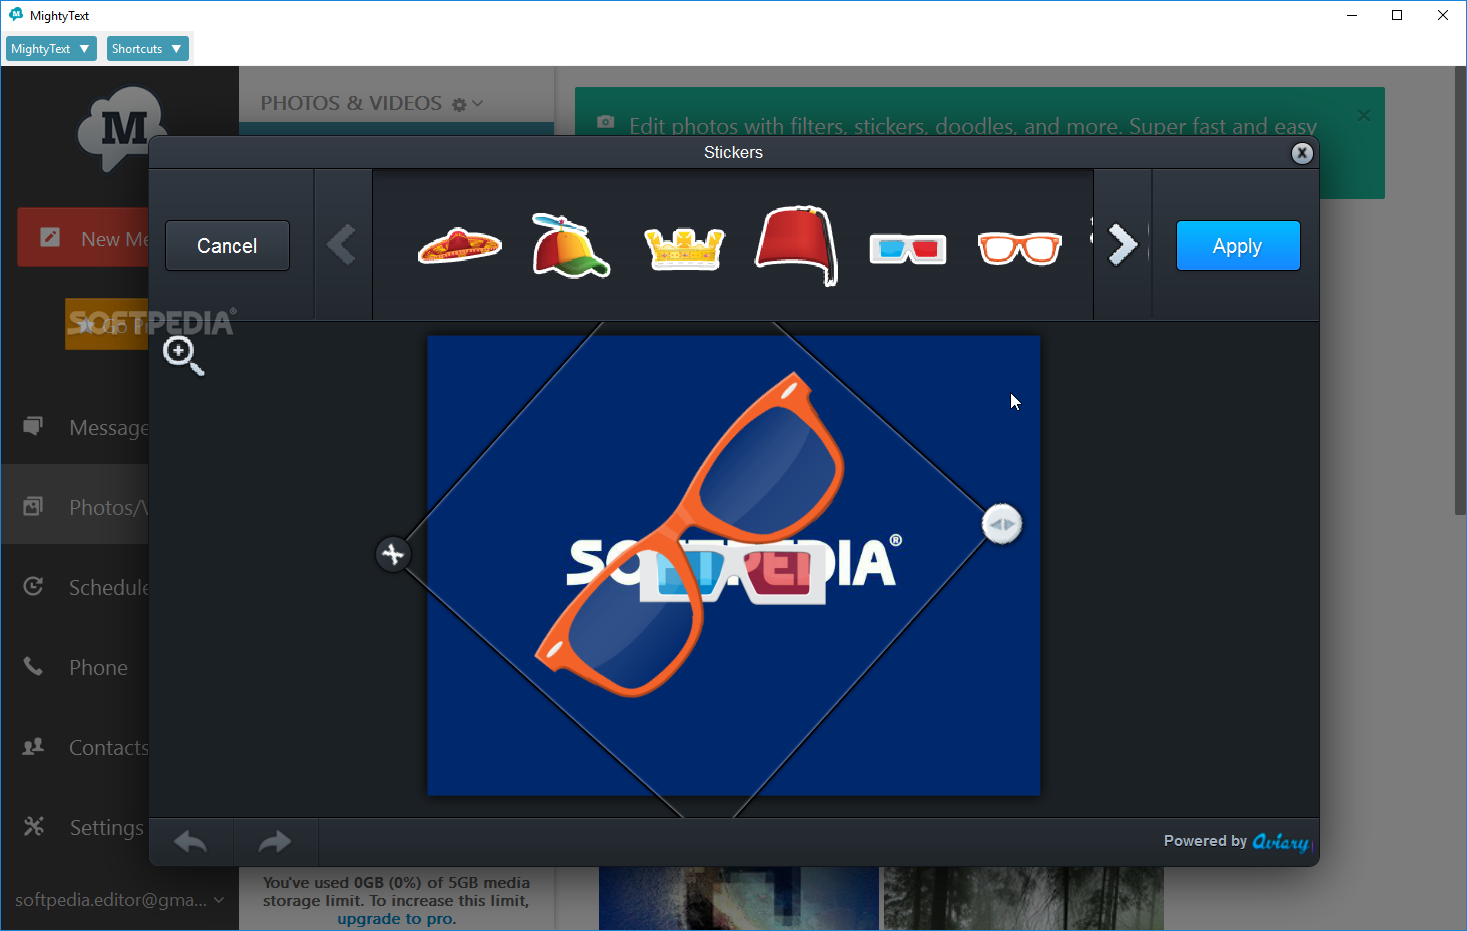The width and height of the screenshot is (1467, 931).
Task: Click the orange sunglasses sticker on canvas
Action: pos(690,535)
